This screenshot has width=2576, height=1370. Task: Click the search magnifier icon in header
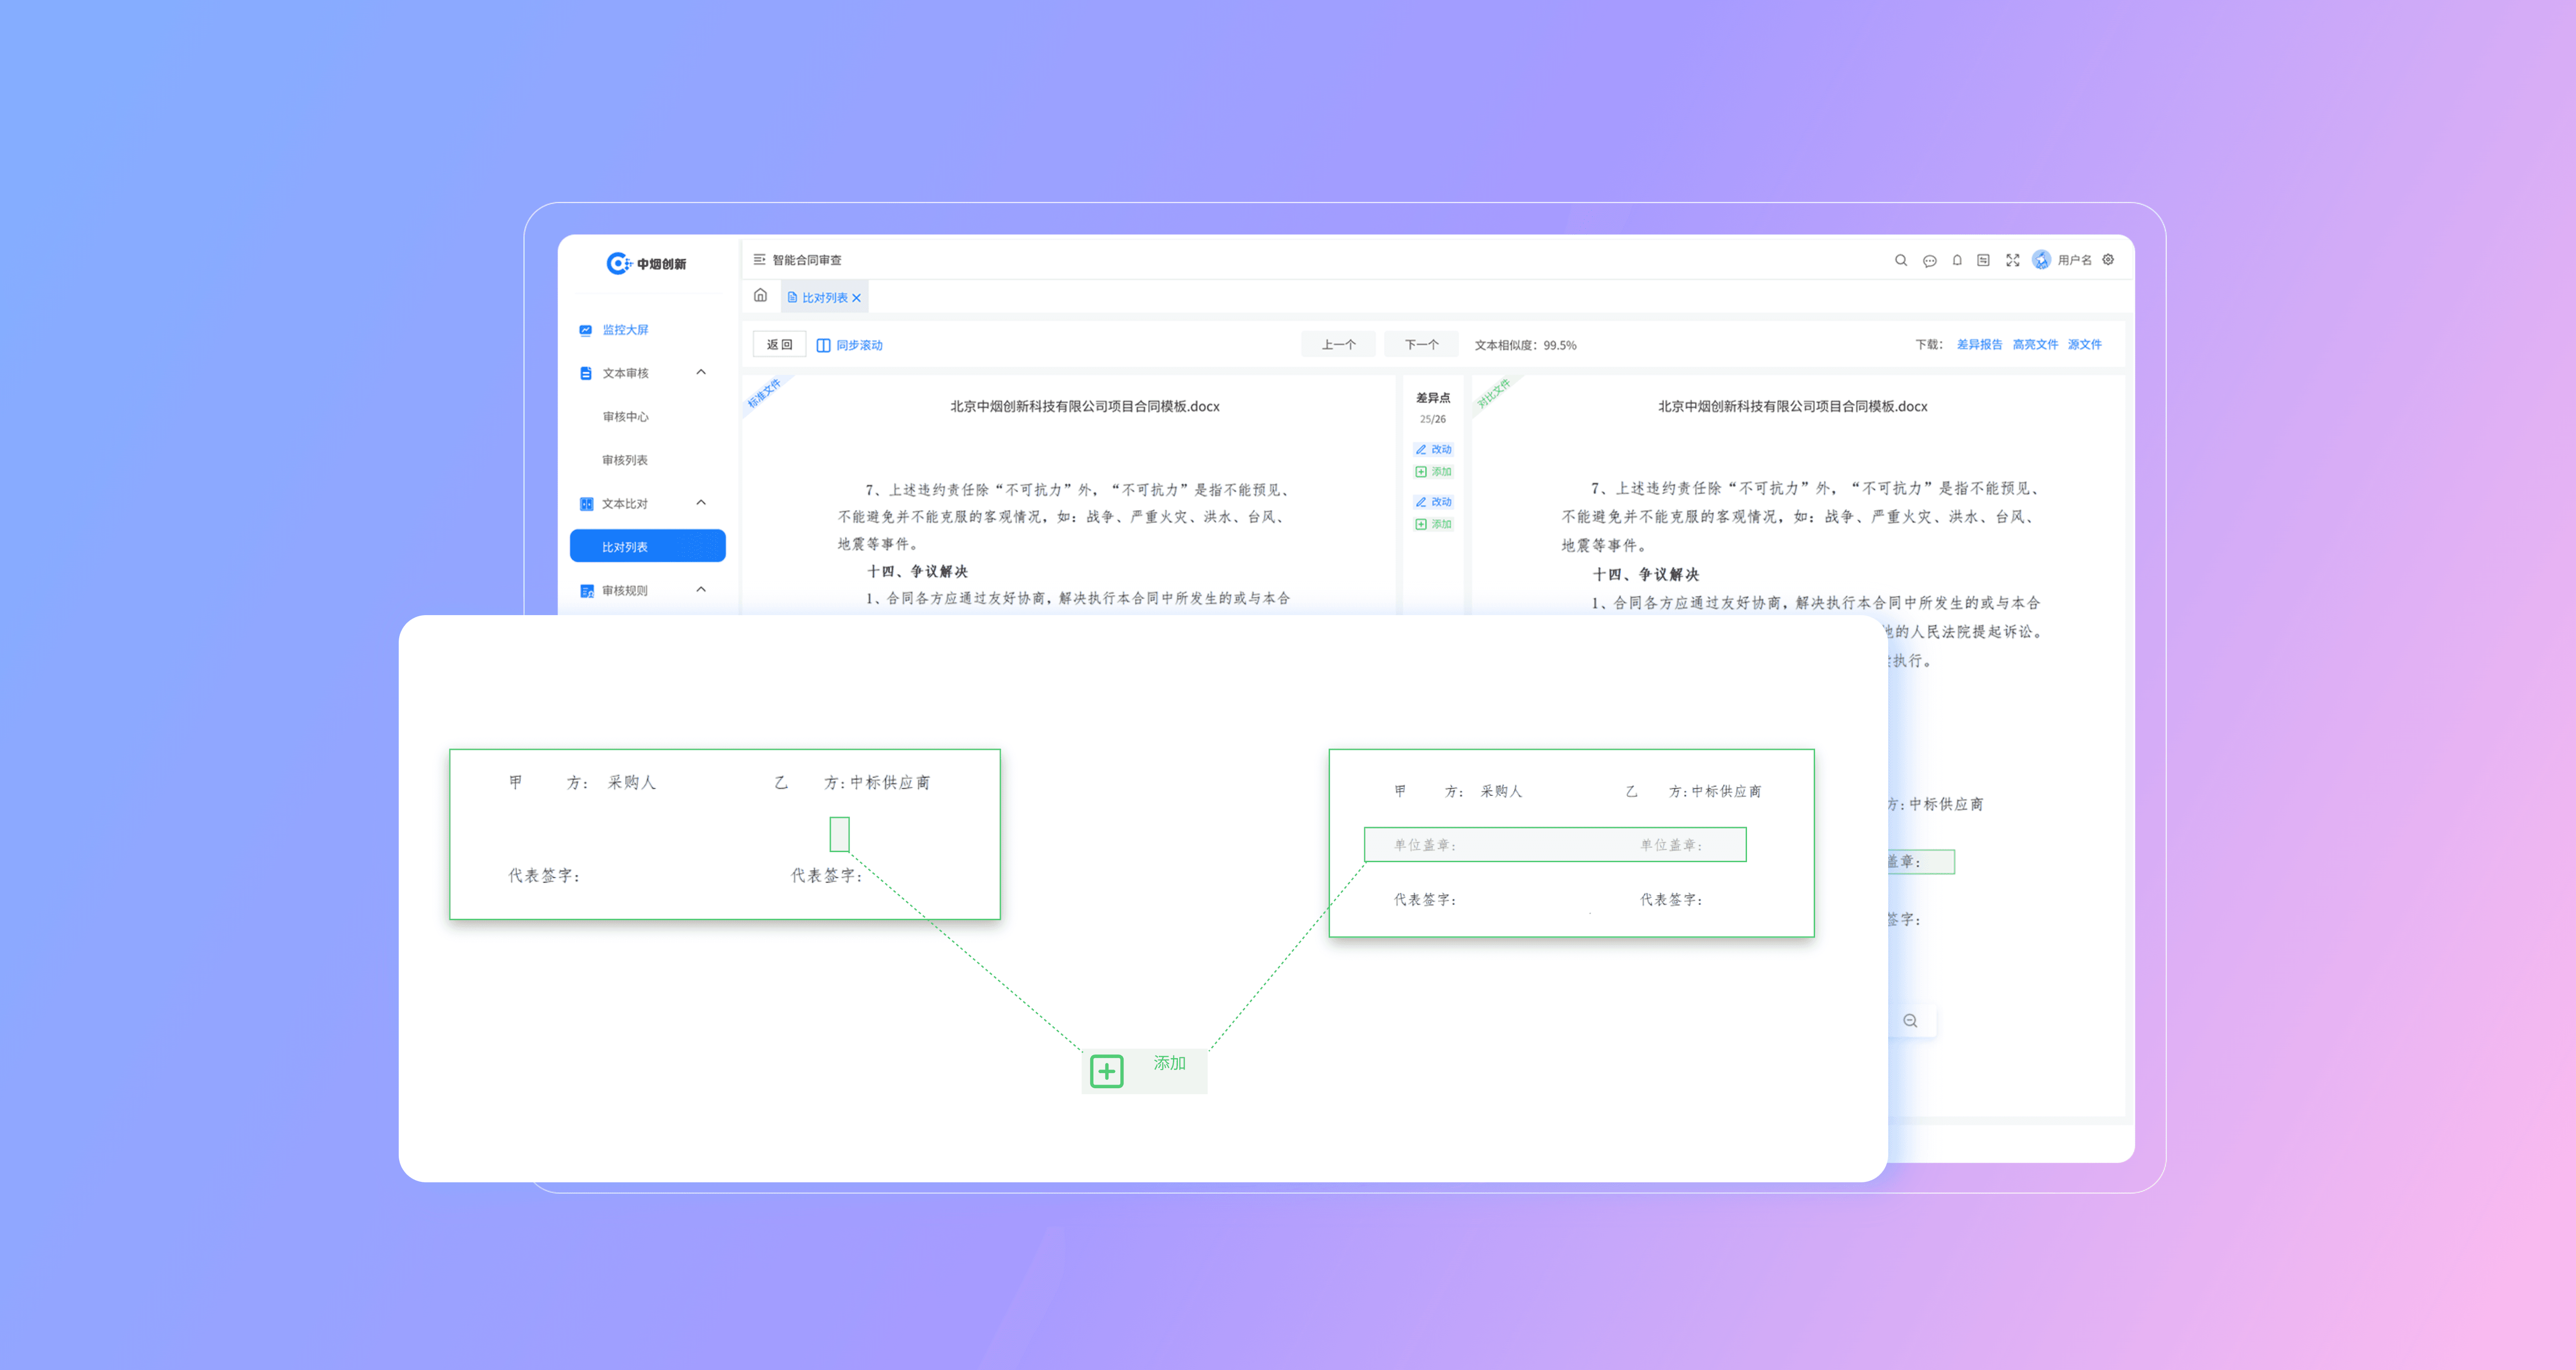point(1900,260)
